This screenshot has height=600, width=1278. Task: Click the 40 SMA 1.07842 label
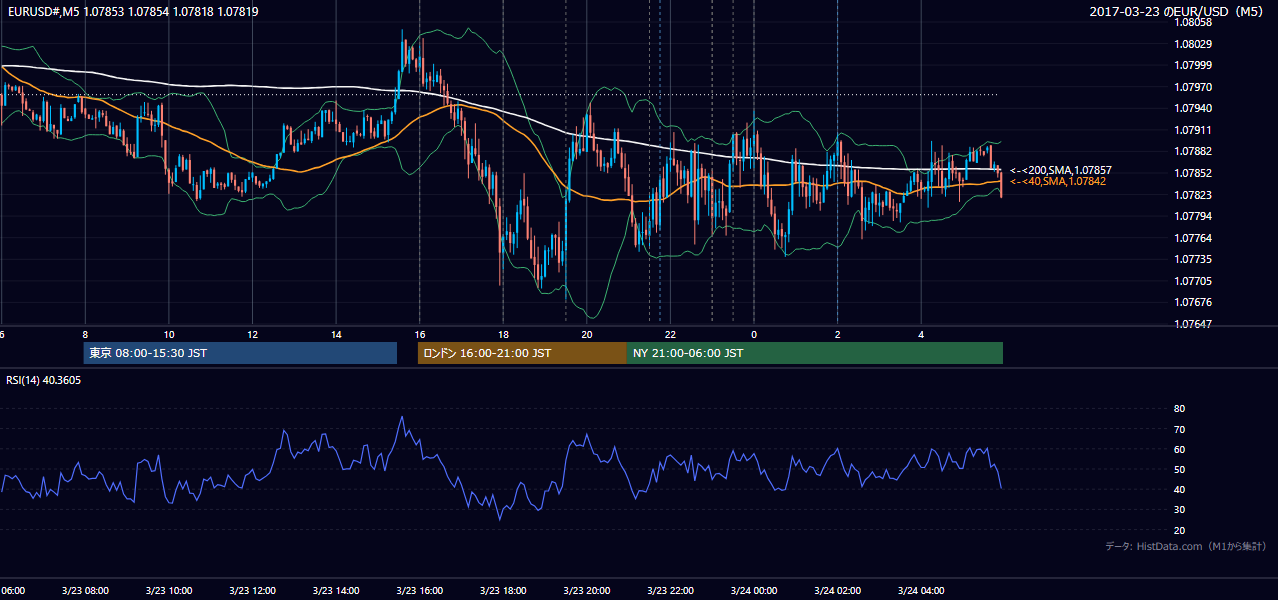point(1058,182)
